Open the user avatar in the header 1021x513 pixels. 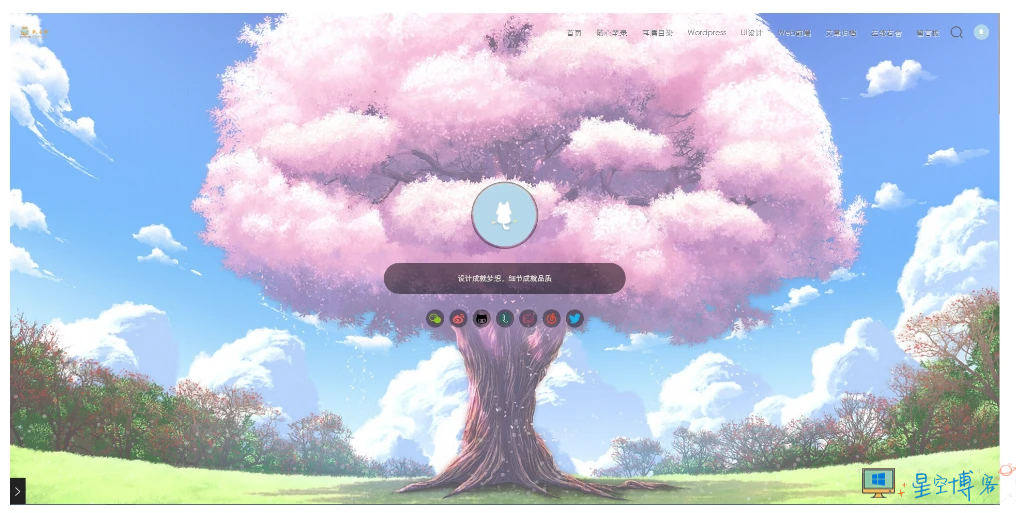tap(981, 32)
